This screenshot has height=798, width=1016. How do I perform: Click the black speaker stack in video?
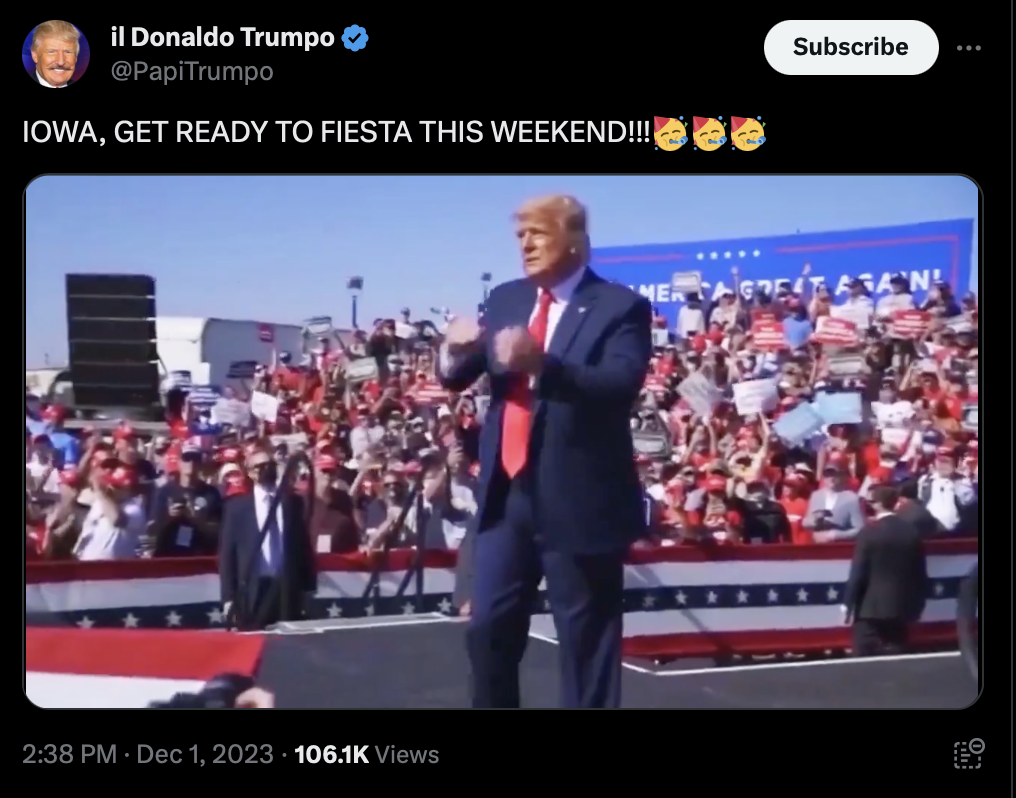[x=113, y=340]
